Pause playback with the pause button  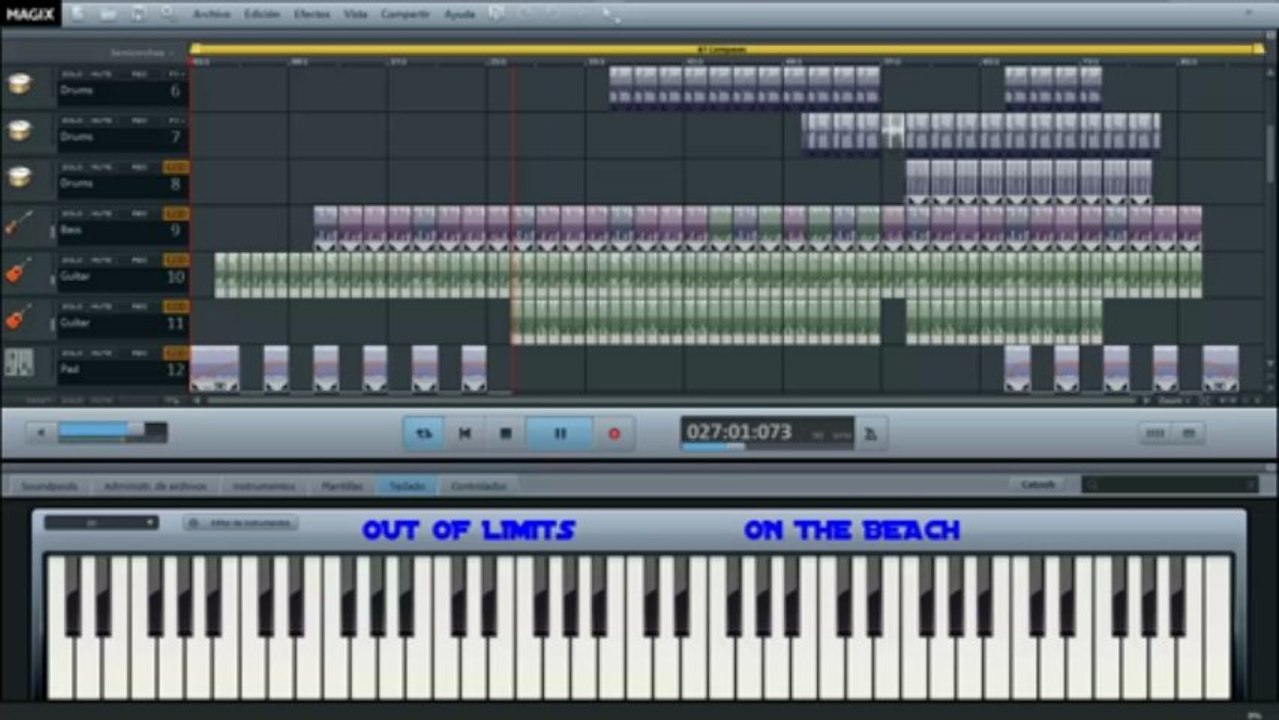point(560,433)
